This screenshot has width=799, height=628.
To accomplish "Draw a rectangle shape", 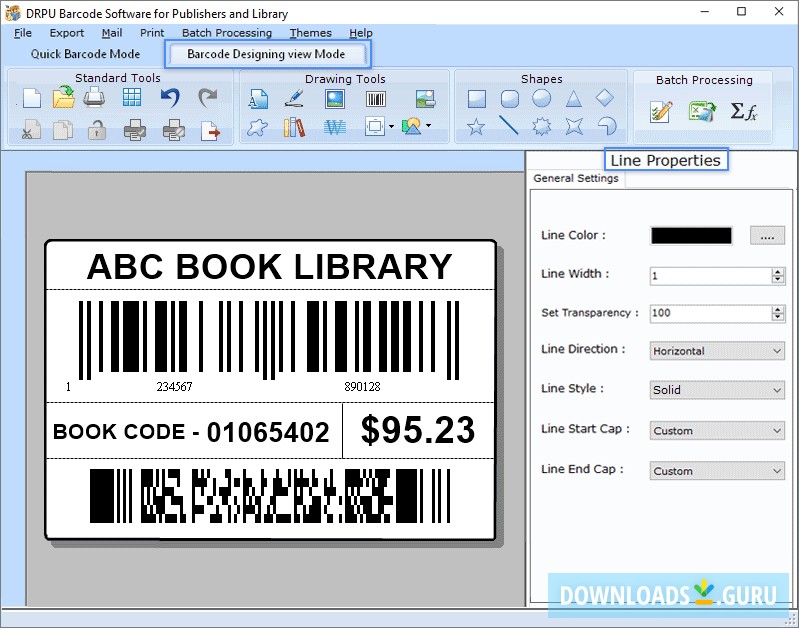I will [477, 98].
